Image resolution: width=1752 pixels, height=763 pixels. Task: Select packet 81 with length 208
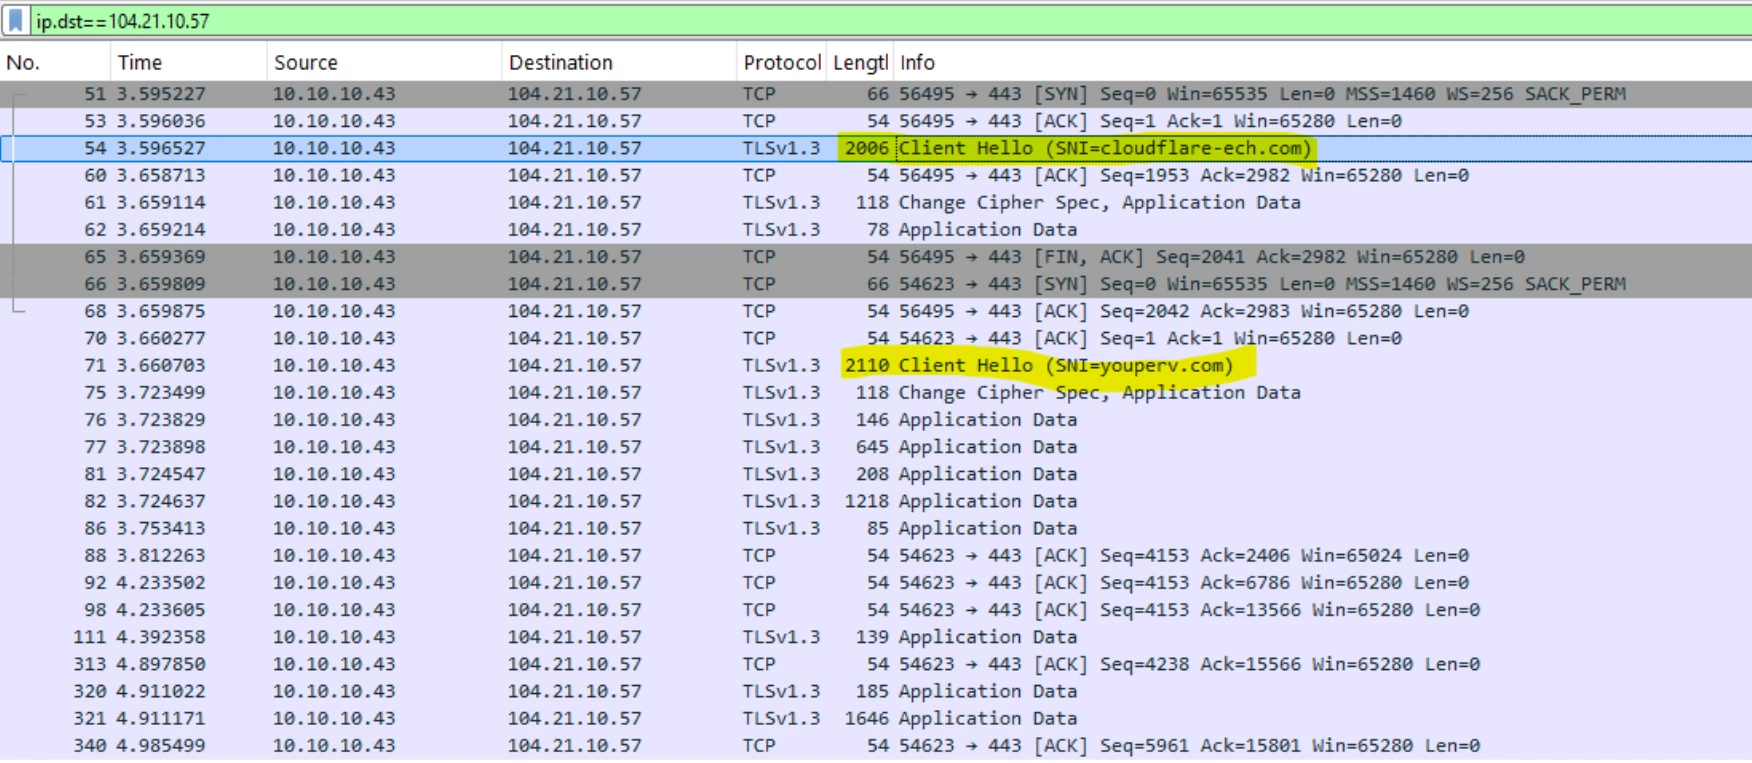click(876, 474)
